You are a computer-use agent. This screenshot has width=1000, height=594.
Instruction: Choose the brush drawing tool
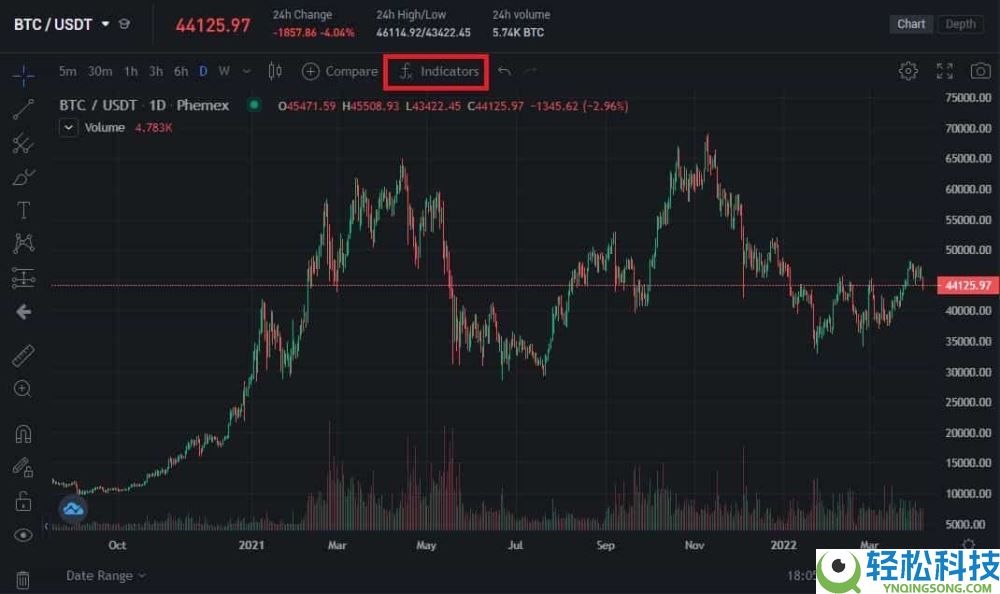24,177
